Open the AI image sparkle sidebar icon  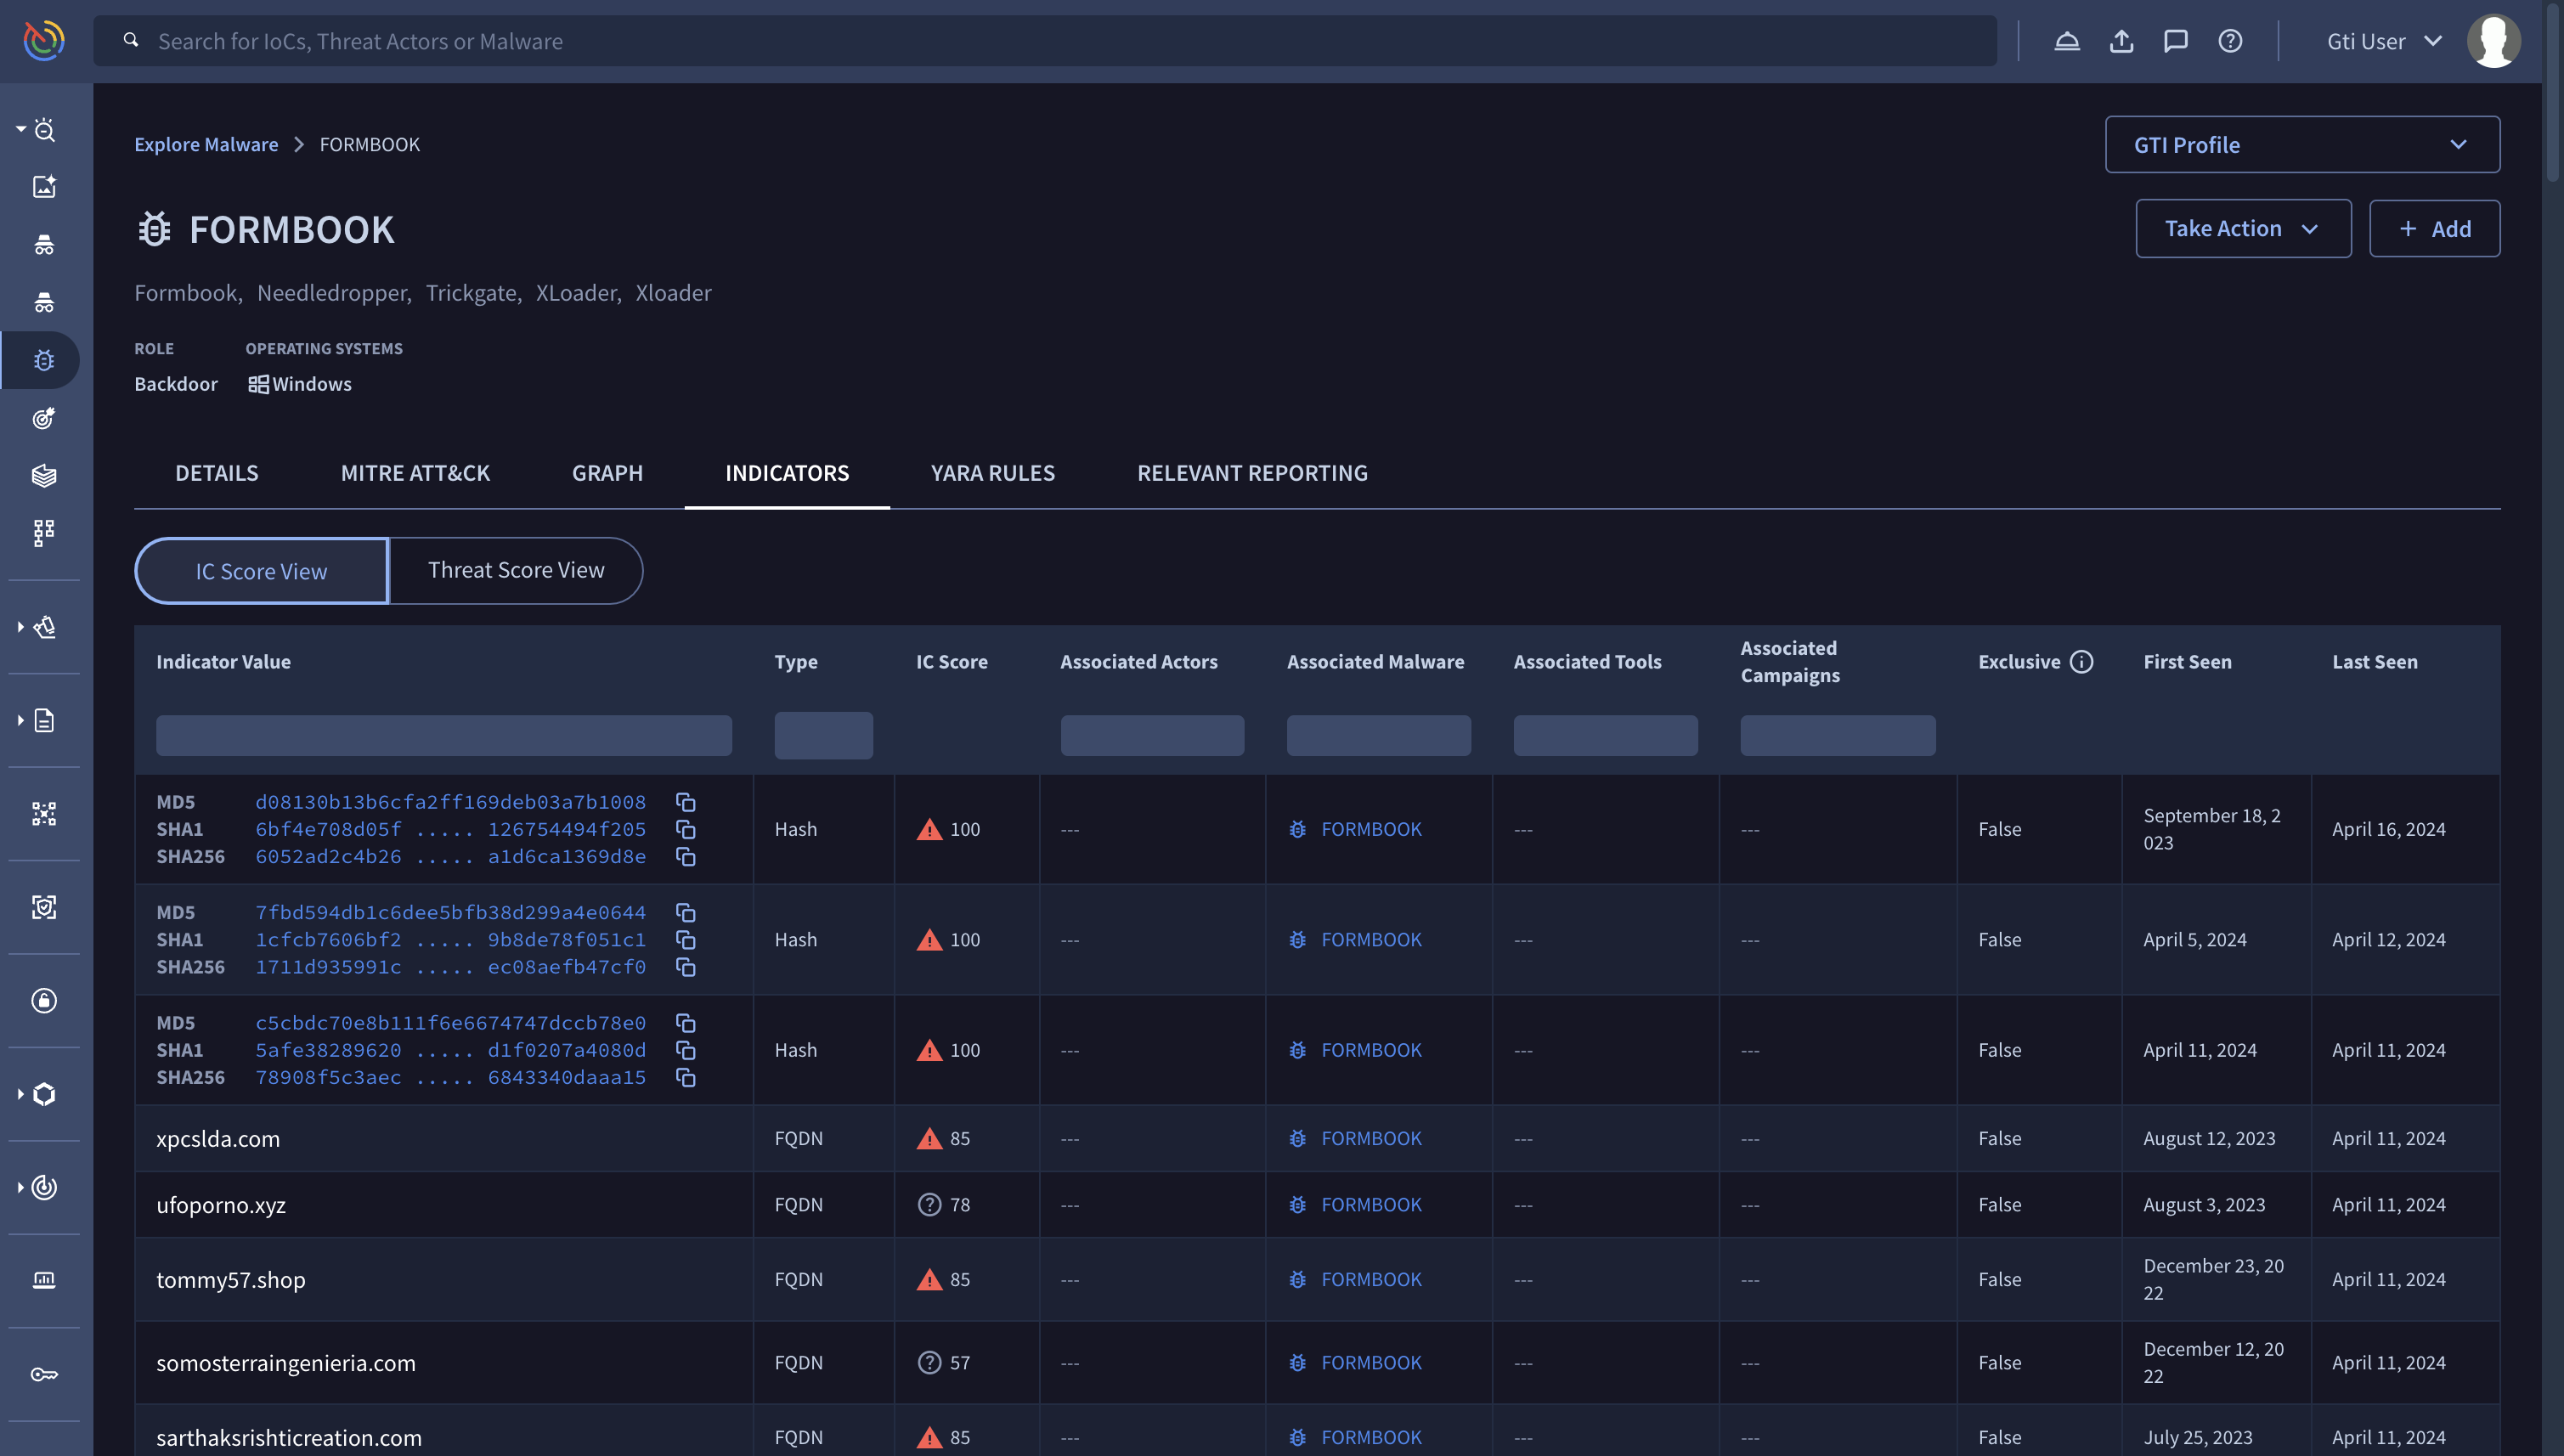(44, 187)
